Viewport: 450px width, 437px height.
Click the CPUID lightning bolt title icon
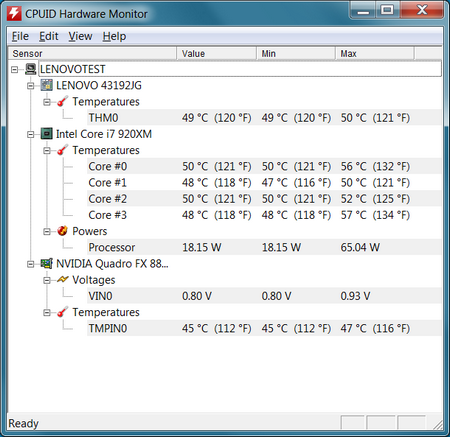tap(14, 13)
